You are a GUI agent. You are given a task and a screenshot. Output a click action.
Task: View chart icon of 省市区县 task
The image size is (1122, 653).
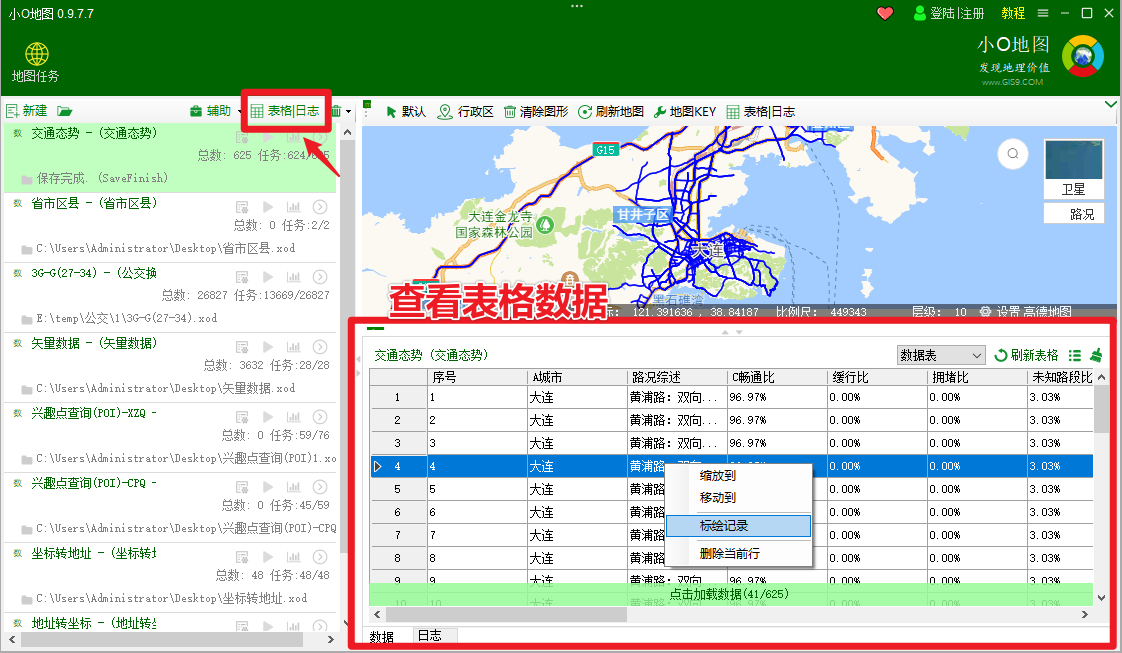[x=293, y=207]
